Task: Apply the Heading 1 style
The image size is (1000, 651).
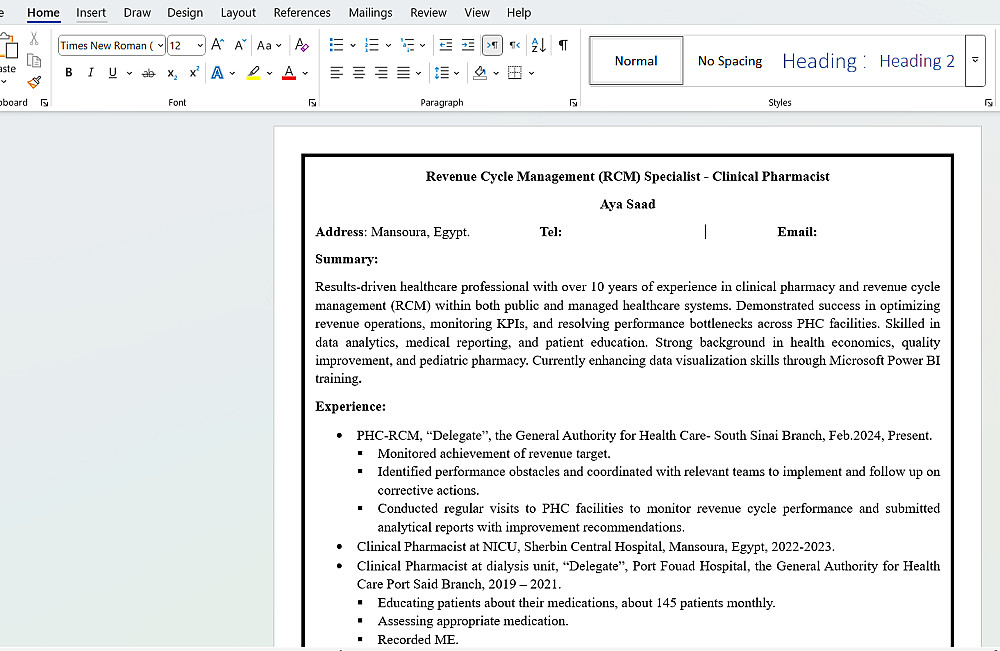Action: [x=823, y=61]
